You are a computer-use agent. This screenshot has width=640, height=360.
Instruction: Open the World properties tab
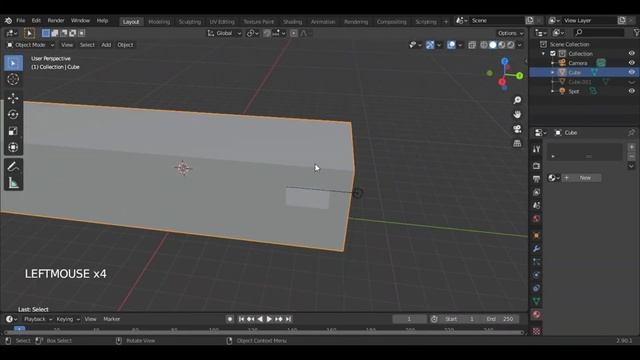pyautogui.click(x=536, y=219)
